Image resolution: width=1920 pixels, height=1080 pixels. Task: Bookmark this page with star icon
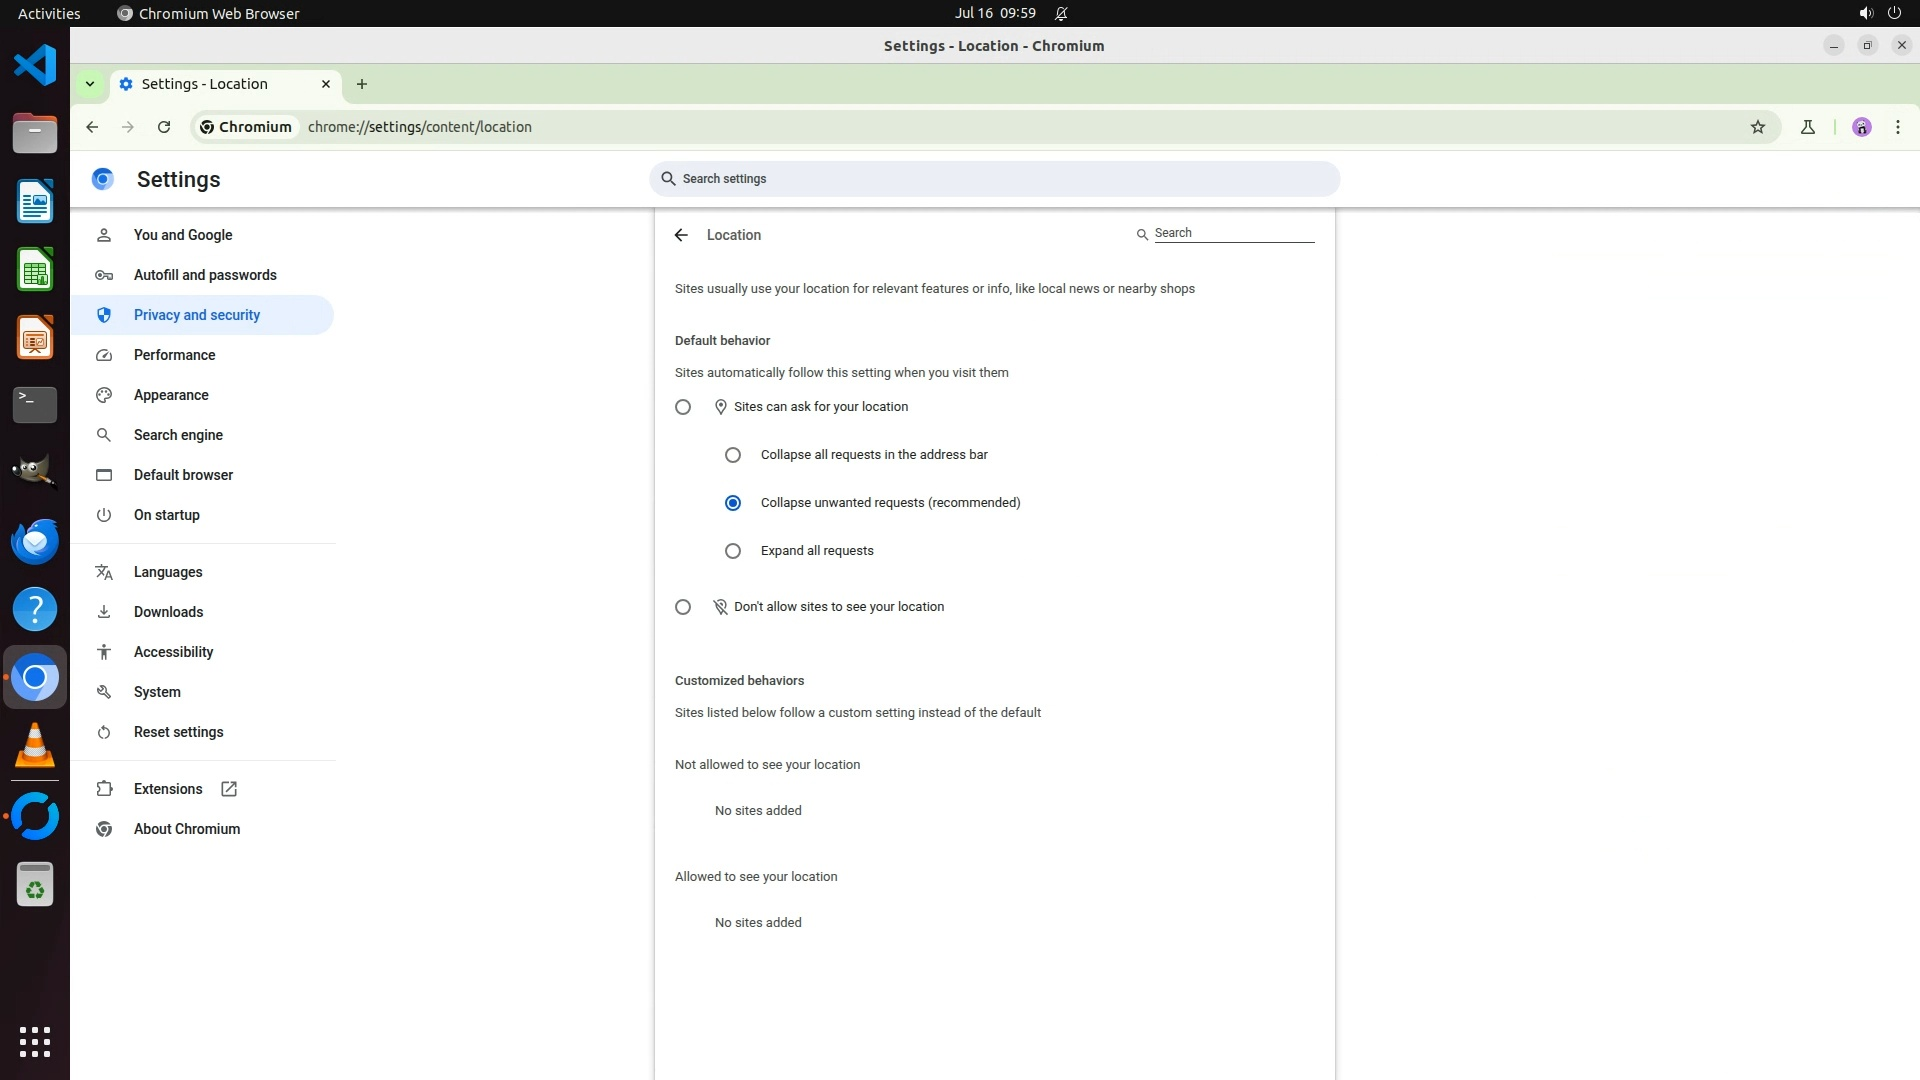click(x=1758, y=127)
